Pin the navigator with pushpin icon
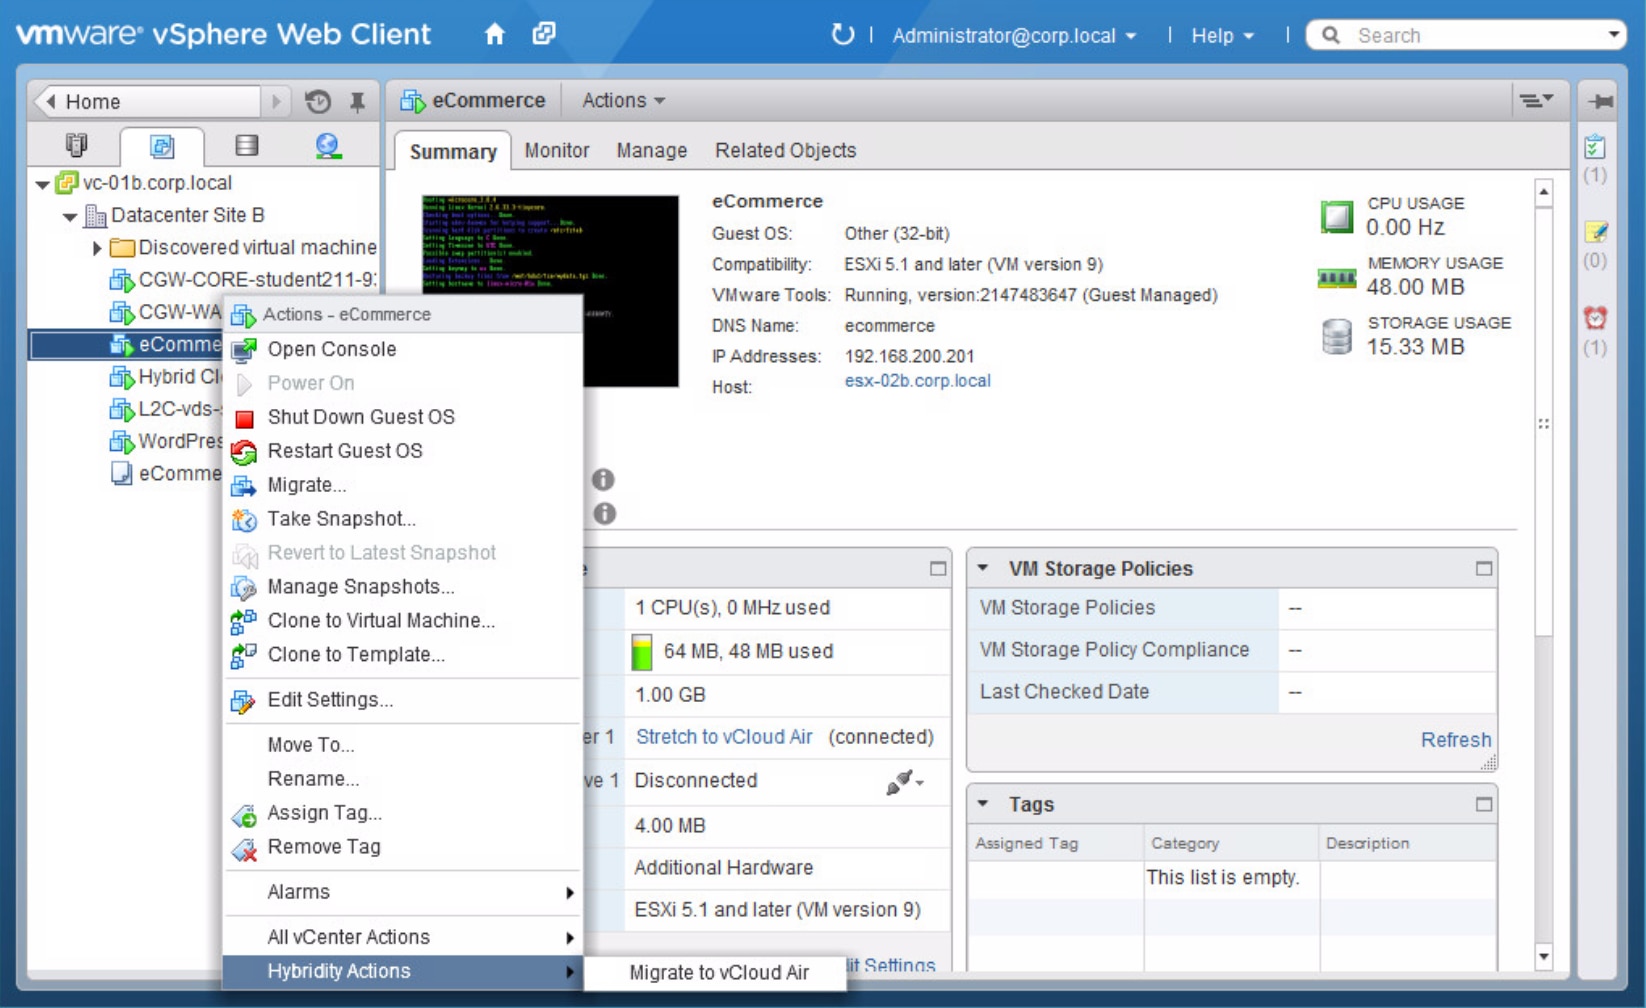The image size is (1646, 1008). click(x=357, y=101)
